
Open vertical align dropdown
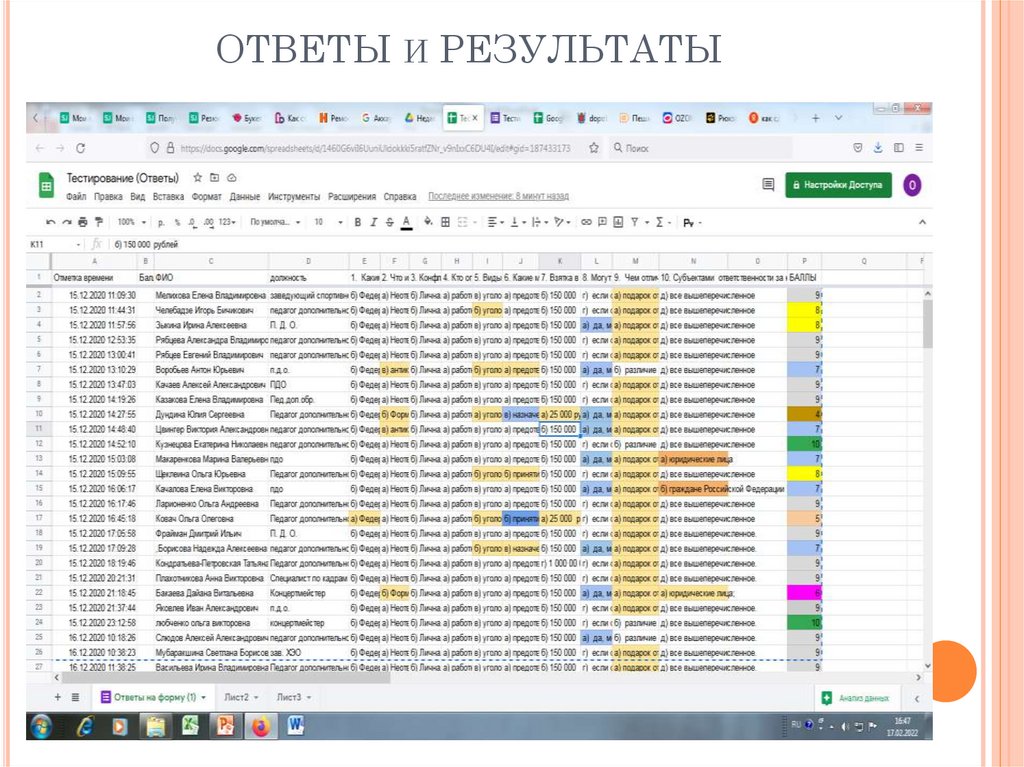(517, 222)
